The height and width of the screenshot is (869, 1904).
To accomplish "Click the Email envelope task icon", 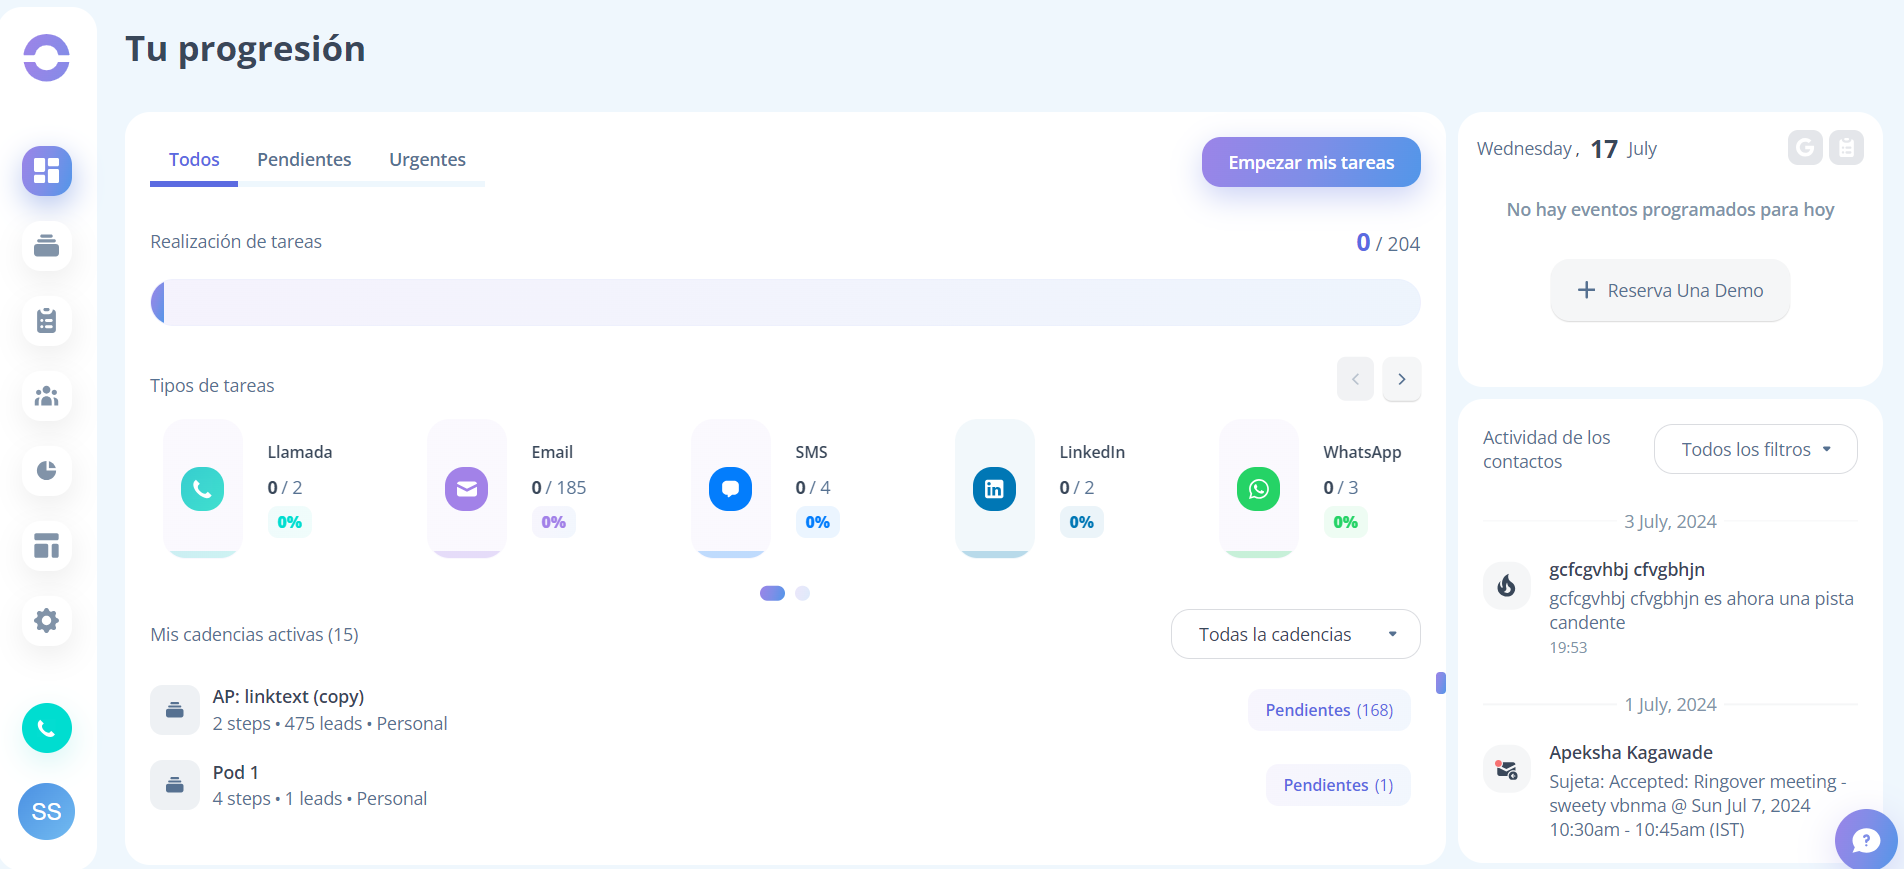I will point(467,489).
